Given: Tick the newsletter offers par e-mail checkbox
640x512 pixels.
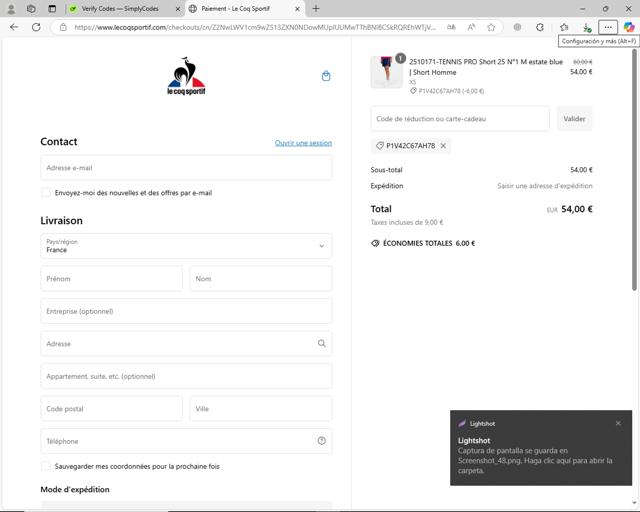Looking at the screenshot, I should (46, 192).
